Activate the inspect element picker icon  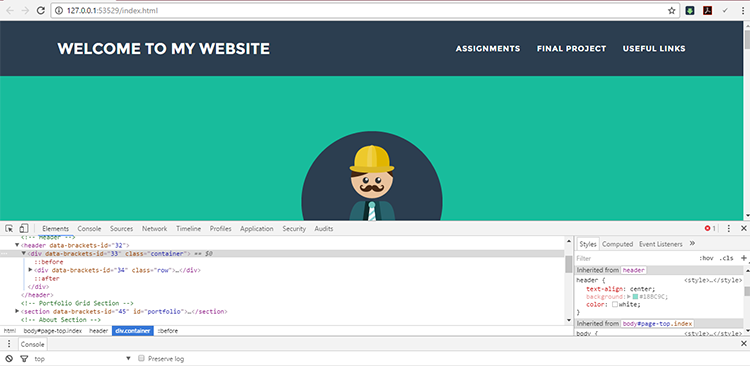[x=9, y=229]
